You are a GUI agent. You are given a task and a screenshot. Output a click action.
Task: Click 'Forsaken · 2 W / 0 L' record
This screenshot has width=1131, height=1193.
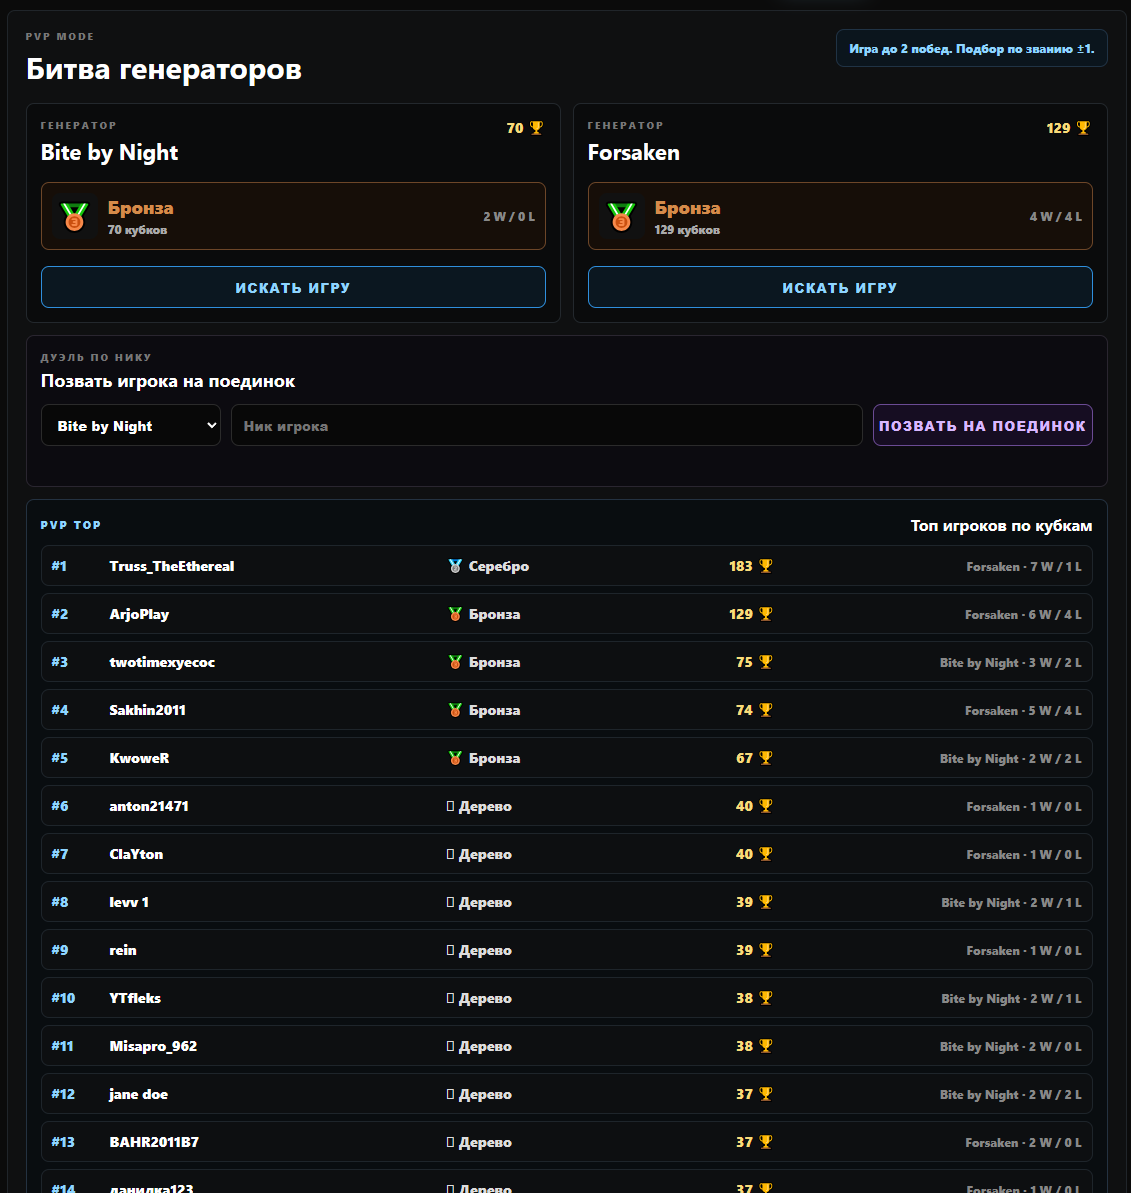point(1023,1142)
